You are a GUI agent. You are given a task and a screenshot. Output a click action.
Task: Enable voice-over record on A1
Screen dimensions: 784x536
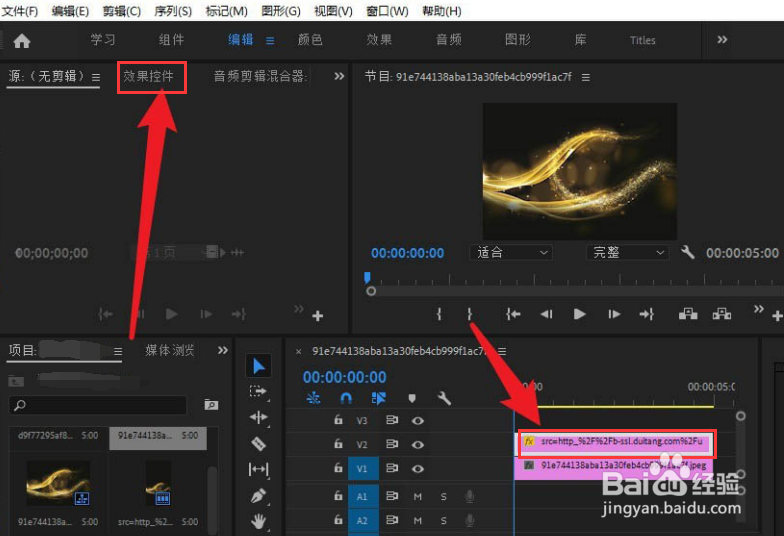click(x=470, y=496)
